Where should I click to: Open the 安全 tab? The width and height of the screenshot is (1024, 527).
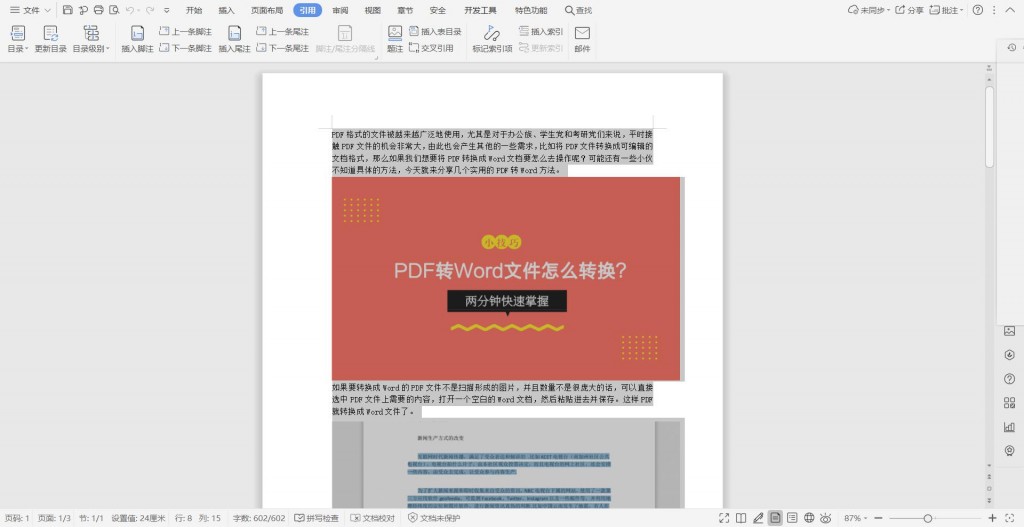(x=438, y=10)
